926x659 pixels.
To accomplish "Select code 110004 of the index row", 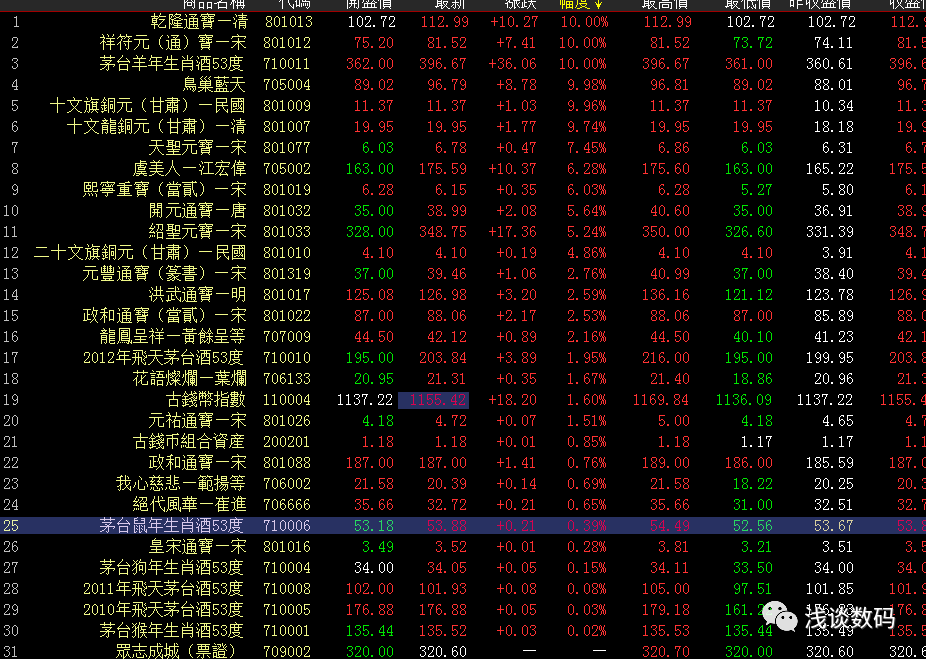I will 287,400.
